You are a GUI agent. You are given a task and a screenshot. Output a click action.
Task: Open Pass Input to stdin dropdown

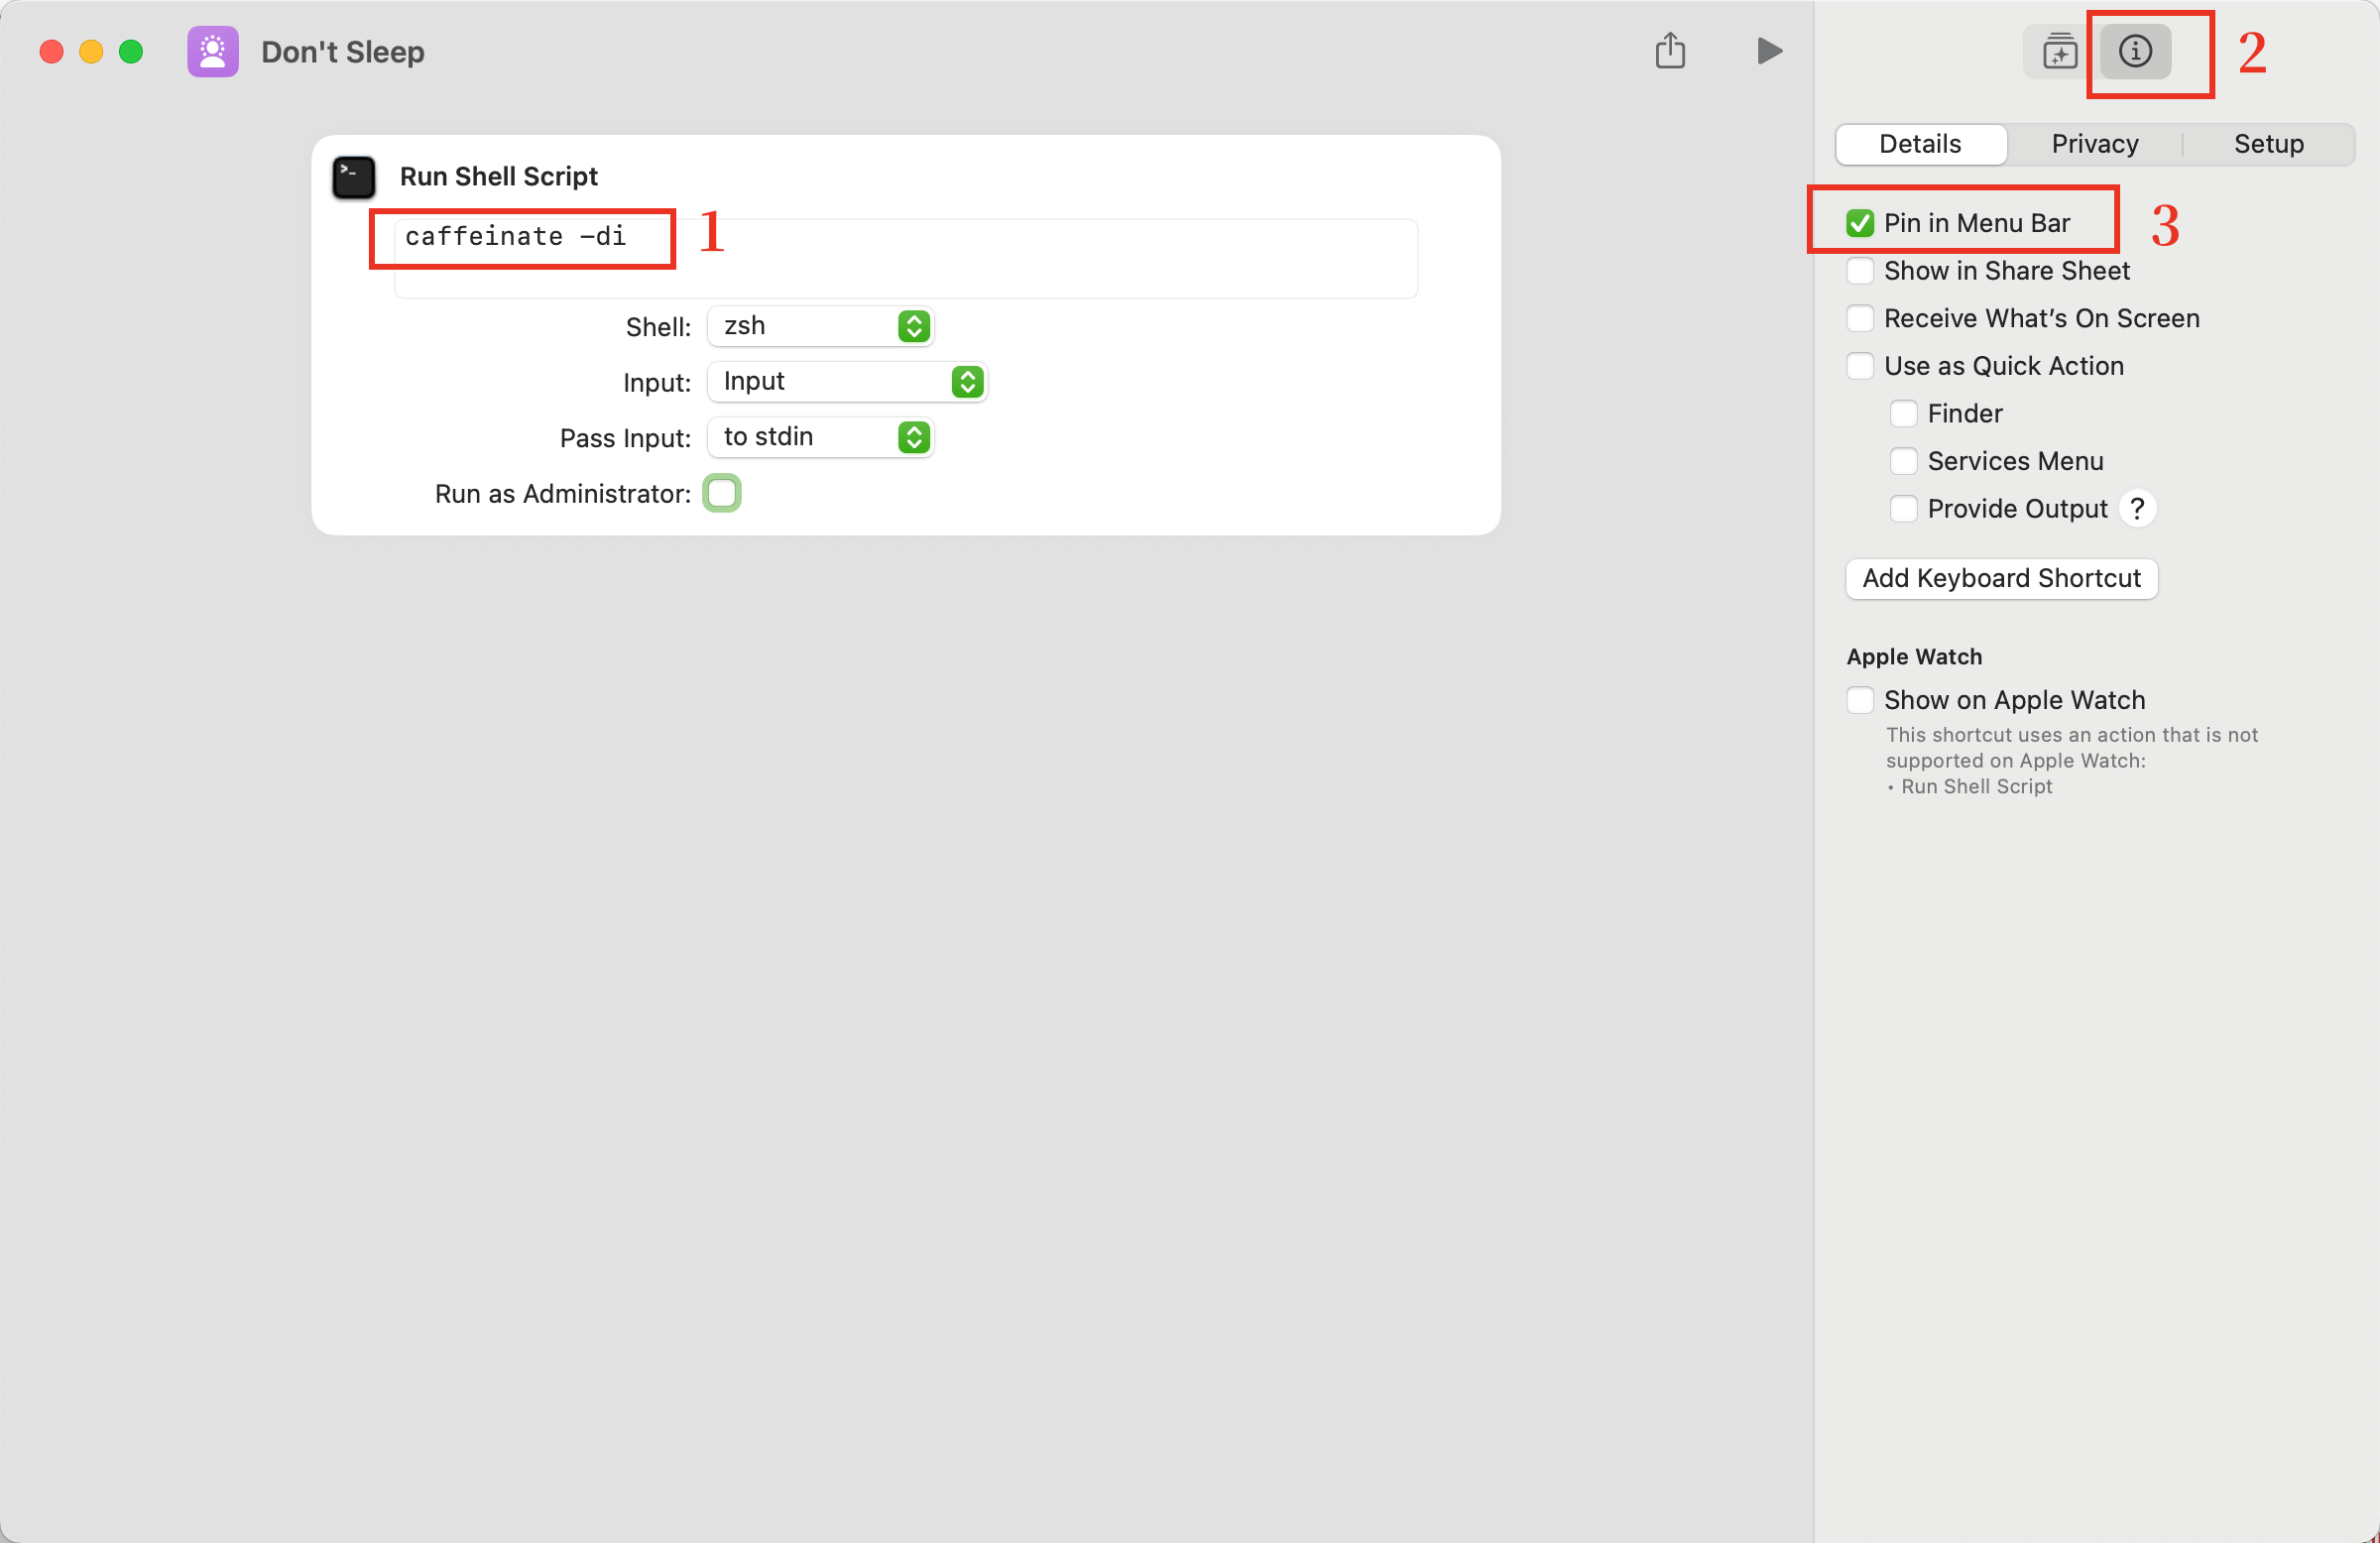click(x=821, y=438)
